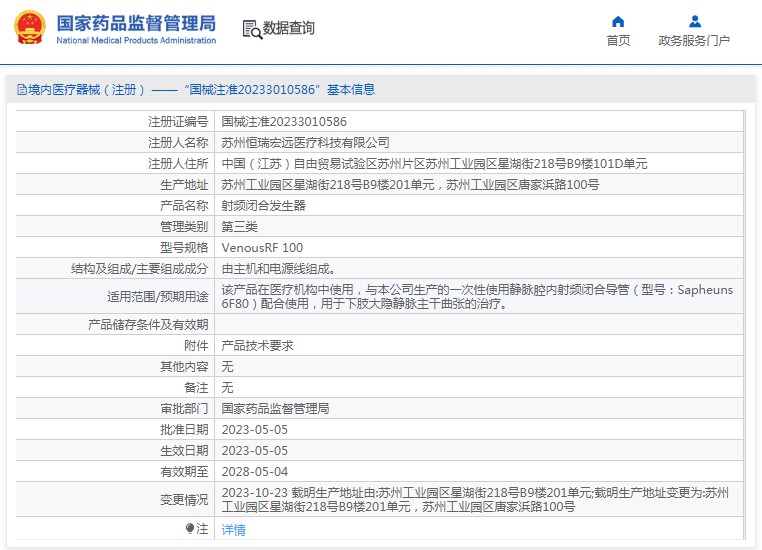
Task: Click the 注册证编号 row label
Action: pyautogui.click(x=178, y=121)
